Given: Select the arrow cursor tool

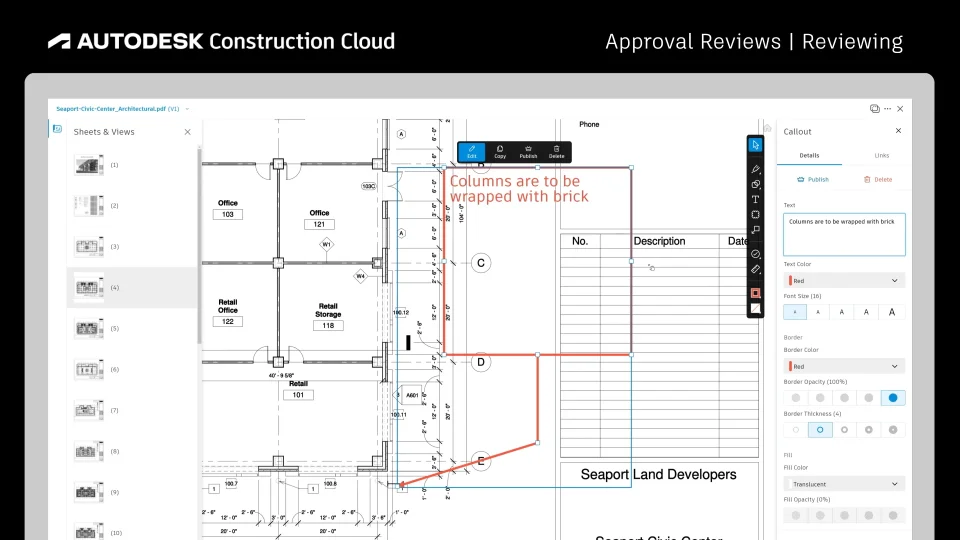Looking at the screenshot, I should point(755,145).
